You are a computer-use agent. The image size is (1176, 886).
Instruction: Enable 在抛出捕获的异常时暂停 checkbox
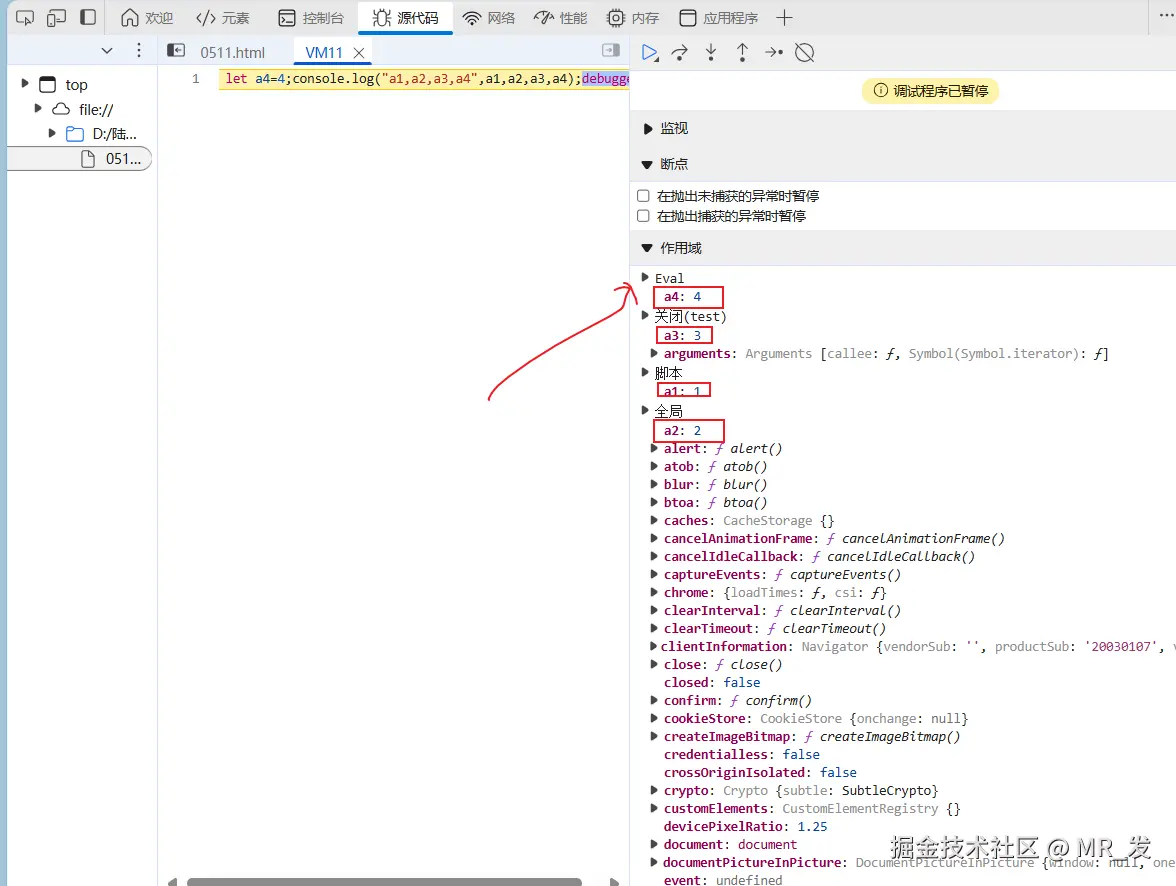pos(643,216)
